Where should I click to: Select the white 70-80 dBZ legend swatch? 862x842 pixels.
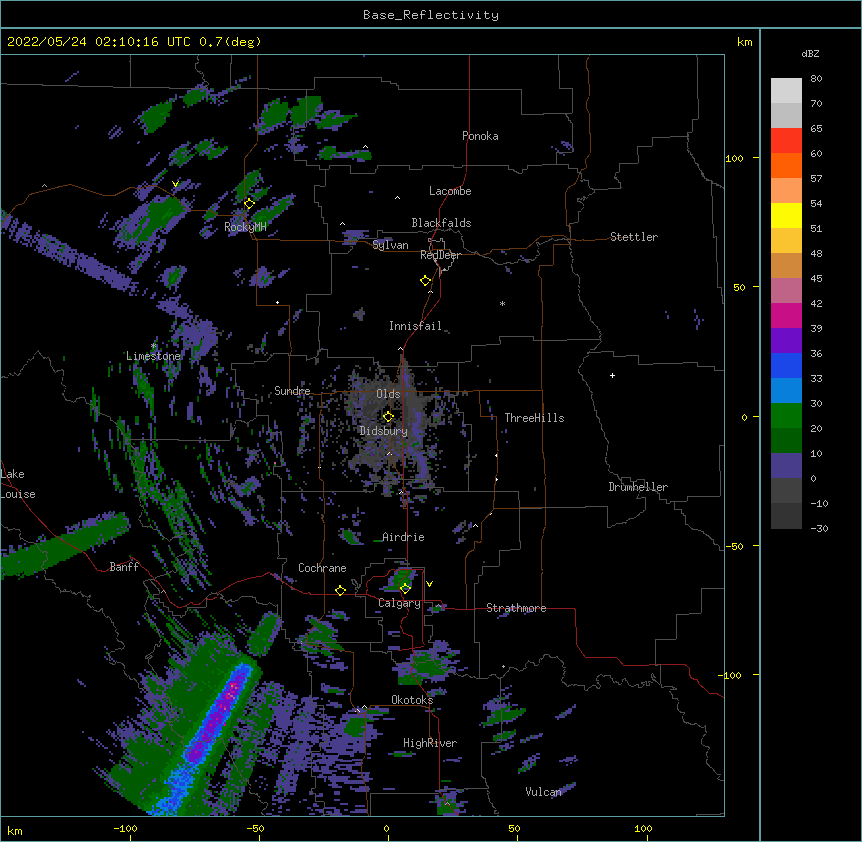click(786, 91)
